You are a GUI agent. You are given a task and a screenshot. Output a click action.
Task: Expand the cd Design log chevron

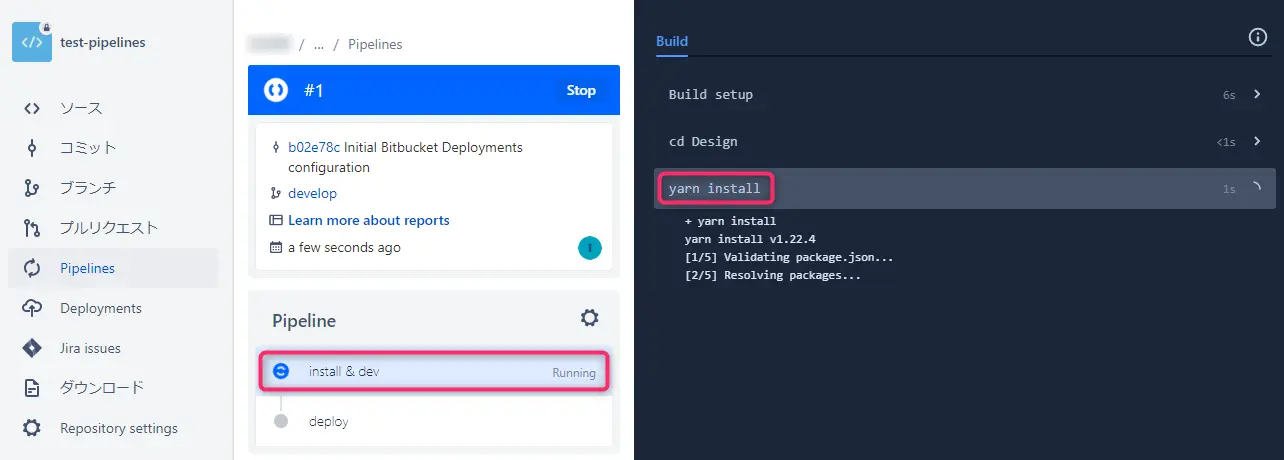coord(1256,141)
